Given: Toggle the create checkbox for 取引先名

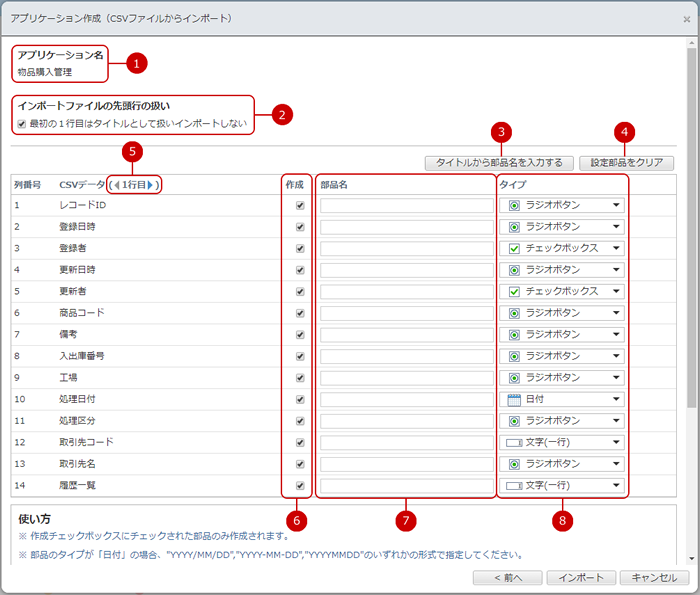Looking at the screenshot, I should point(300,464).
